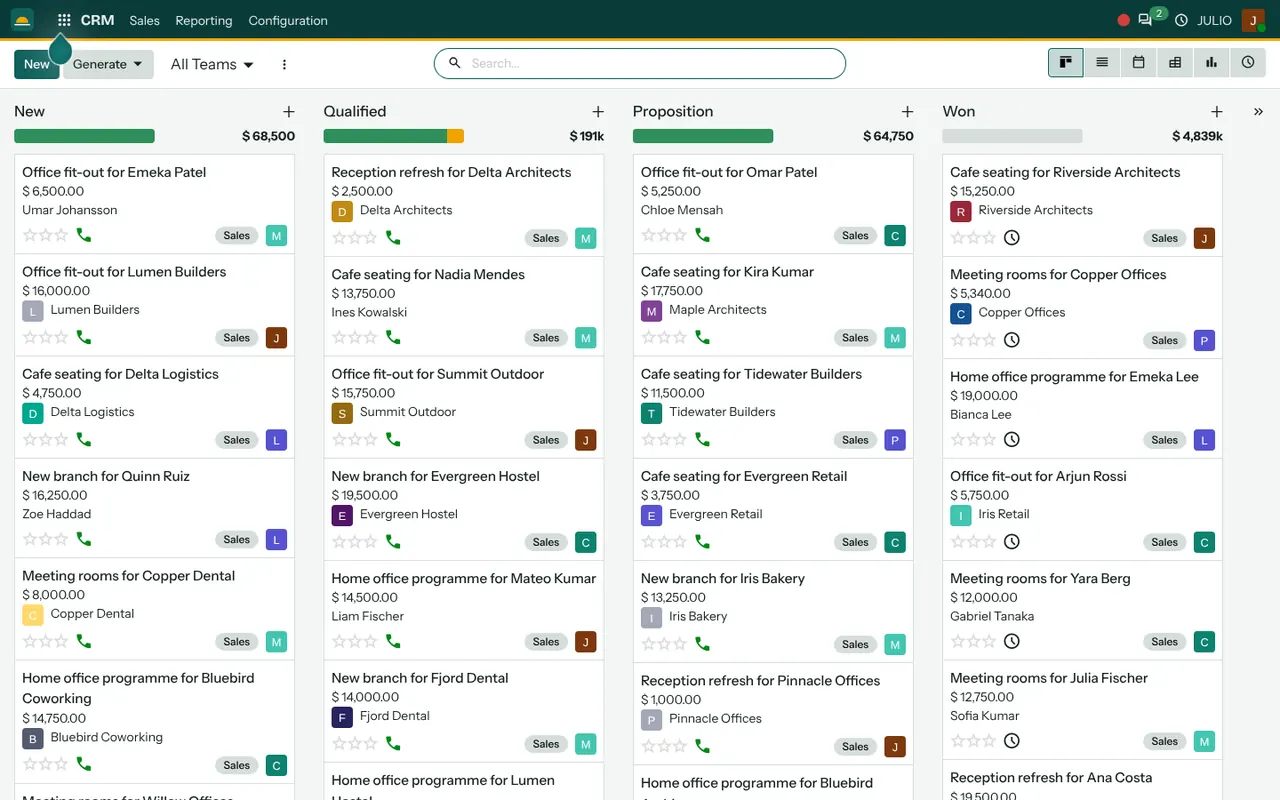
Task: Open Meeting rooms for Julia Fischer lead
Action: pos(1049,678)
